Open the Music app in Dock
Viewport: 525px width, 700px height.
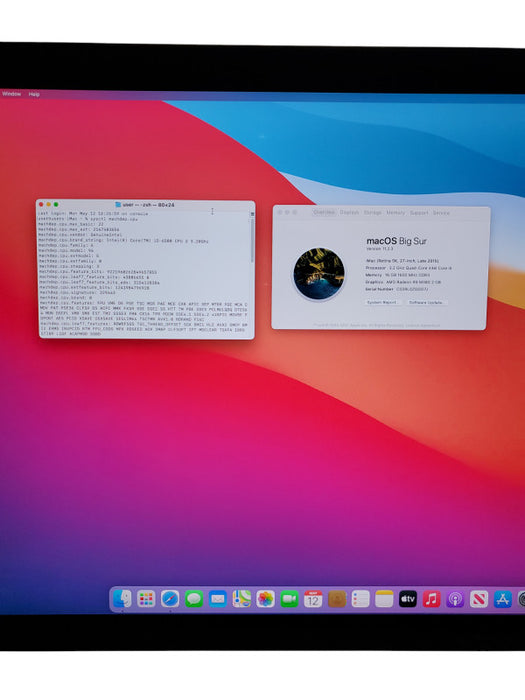tap(431, 599)
